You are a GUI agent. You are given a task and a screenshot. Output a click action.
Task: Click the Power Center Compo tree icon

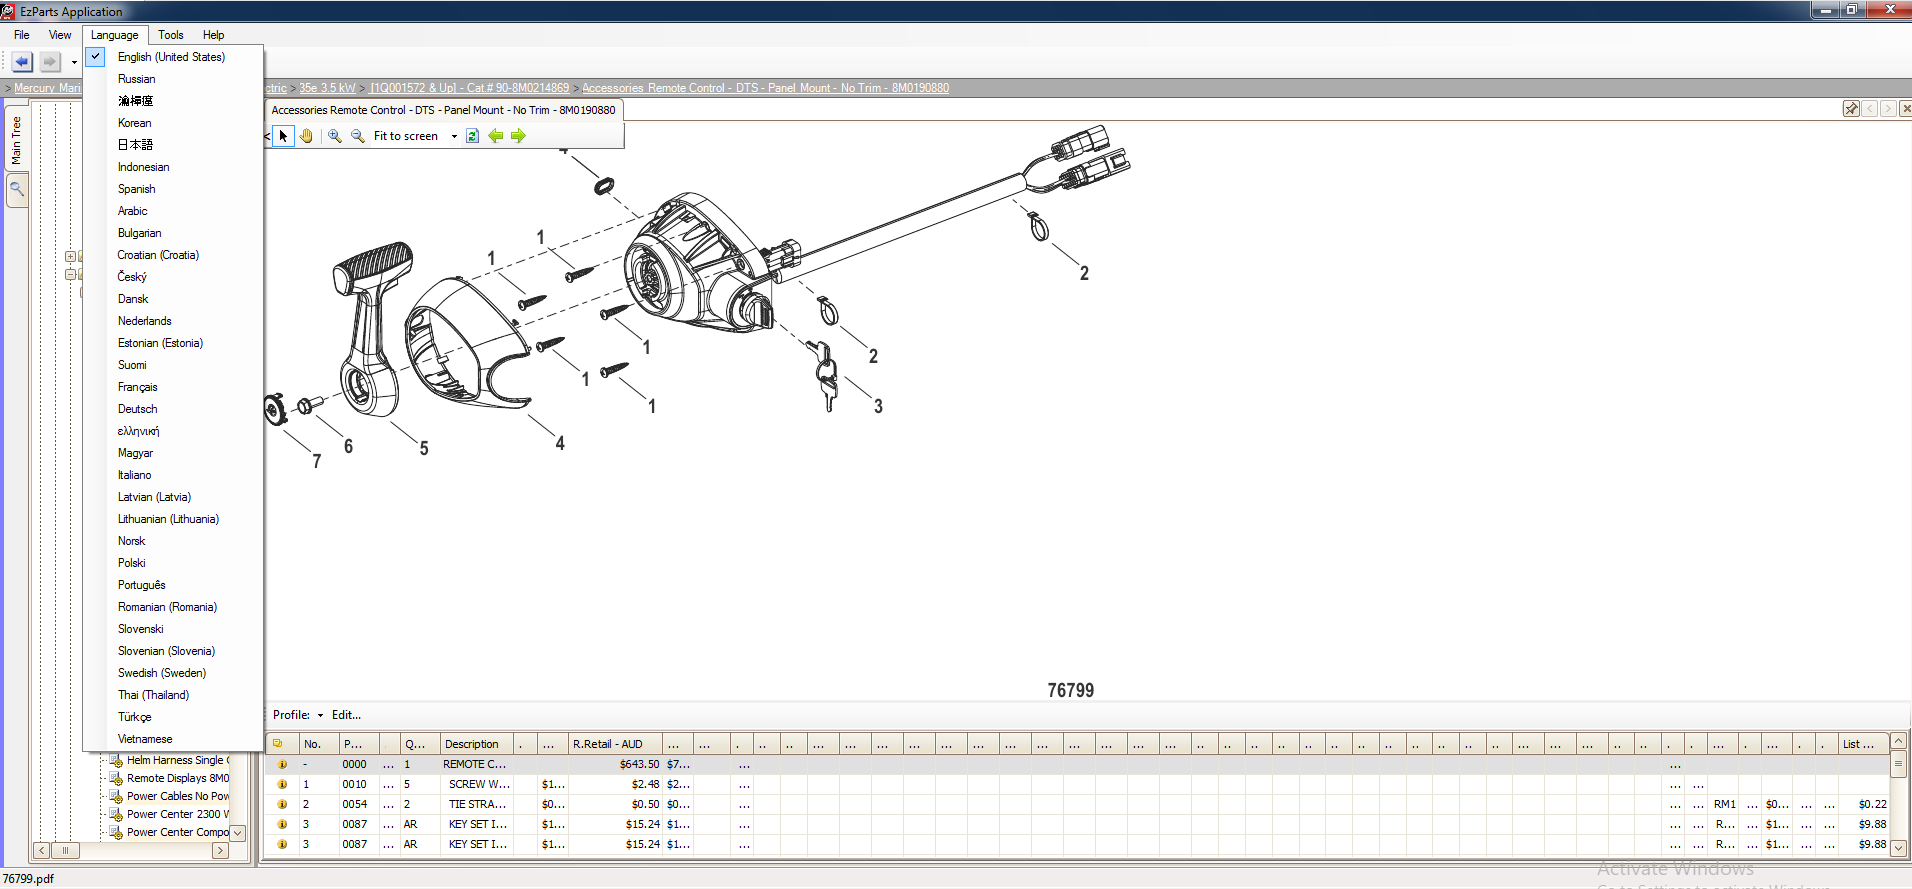coord(116,832)
